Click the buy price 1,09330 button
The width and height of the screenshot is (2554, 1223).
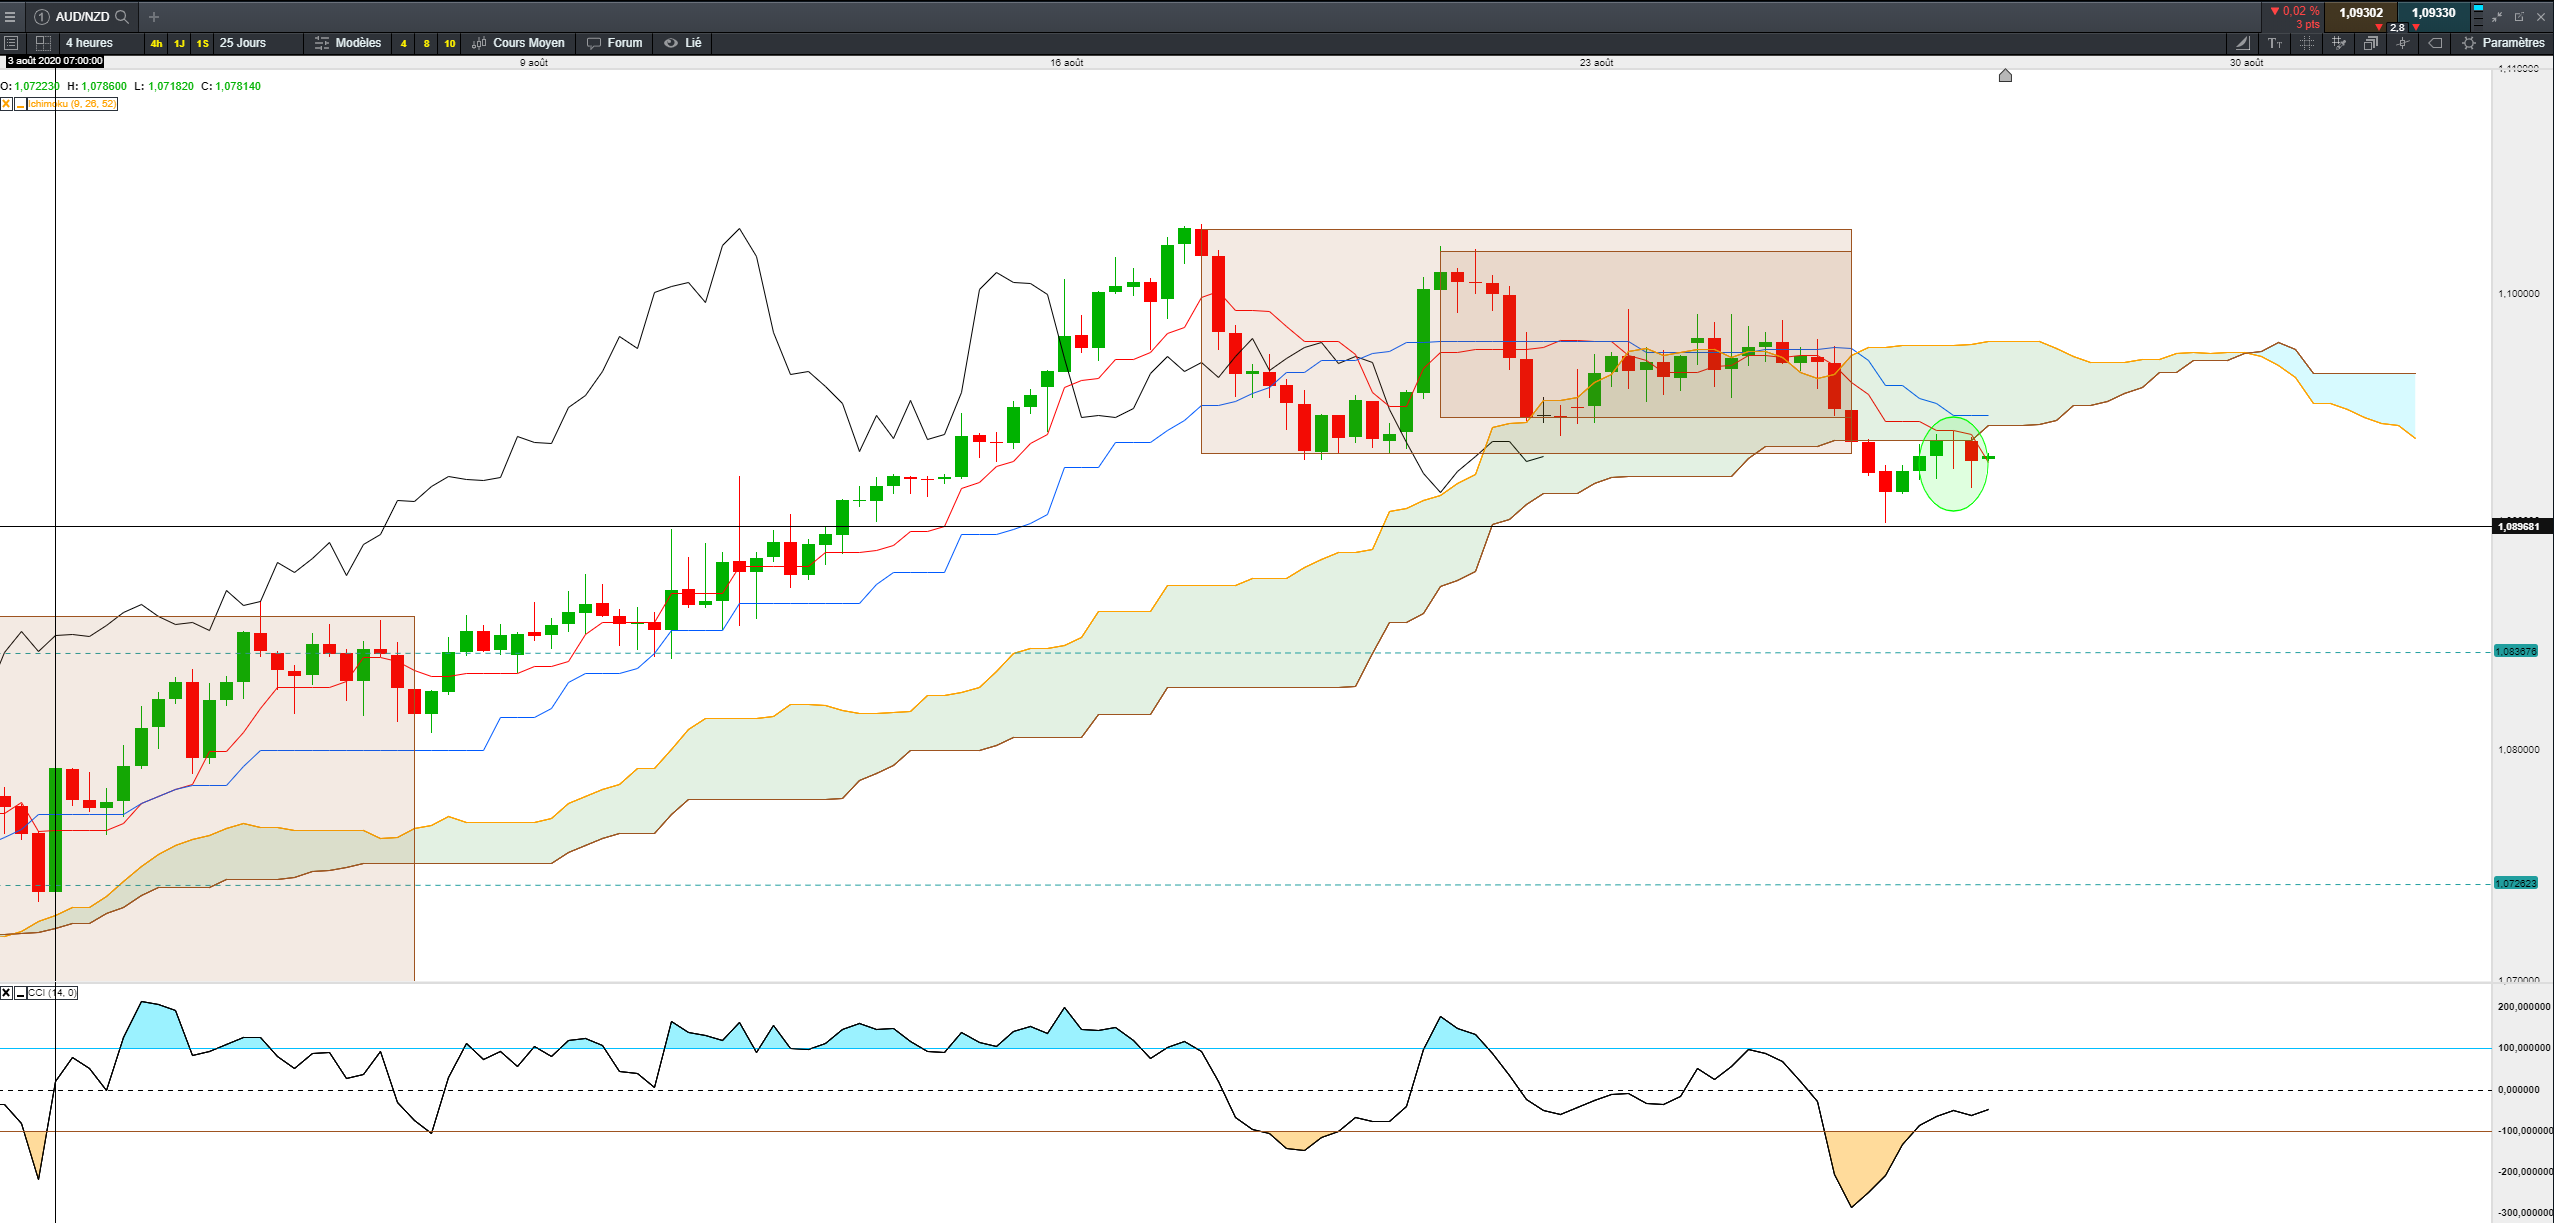pyautogui.click(x=2433, y=14)
